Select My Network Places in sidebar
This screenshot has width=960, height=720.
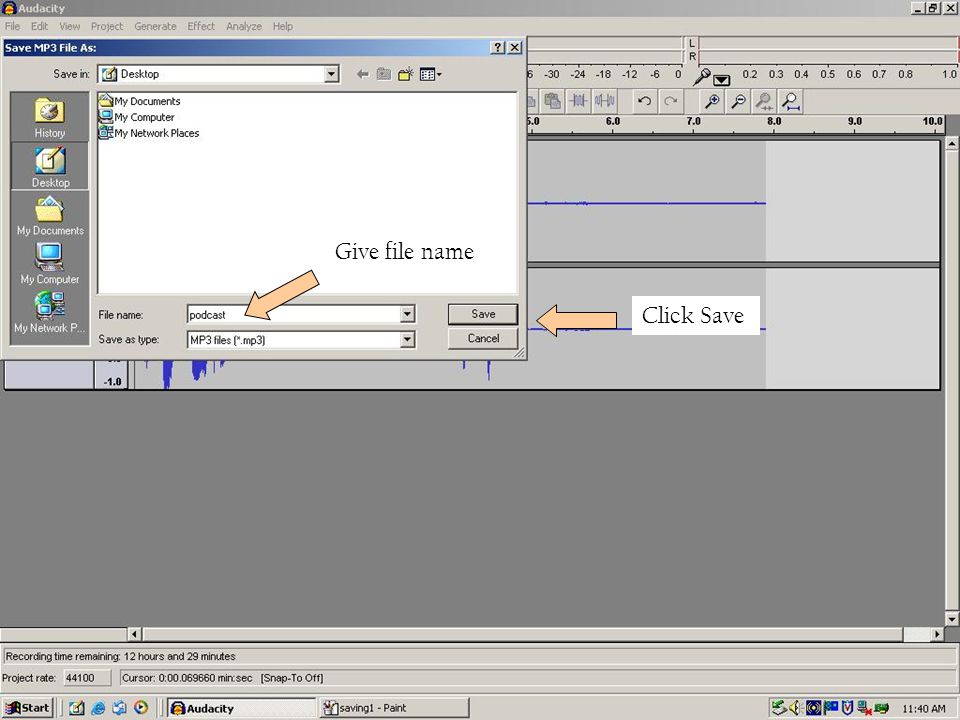coord(50,312)
